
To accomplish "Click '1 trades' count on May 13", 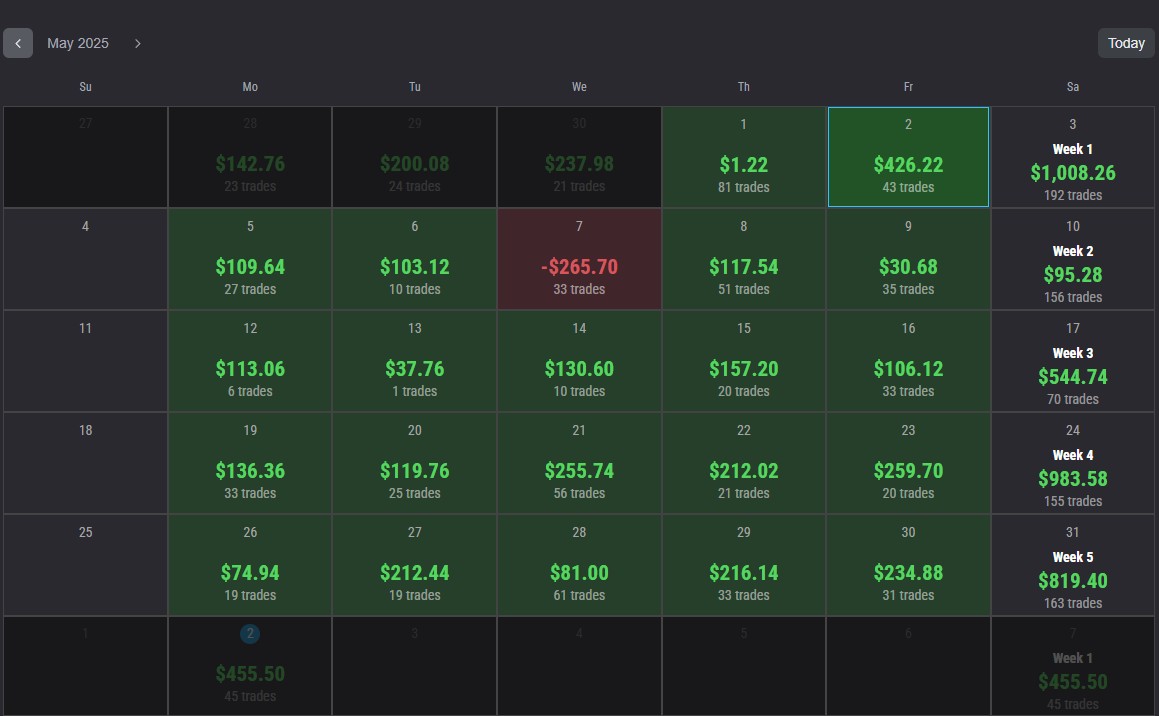I will pos(415,391).
